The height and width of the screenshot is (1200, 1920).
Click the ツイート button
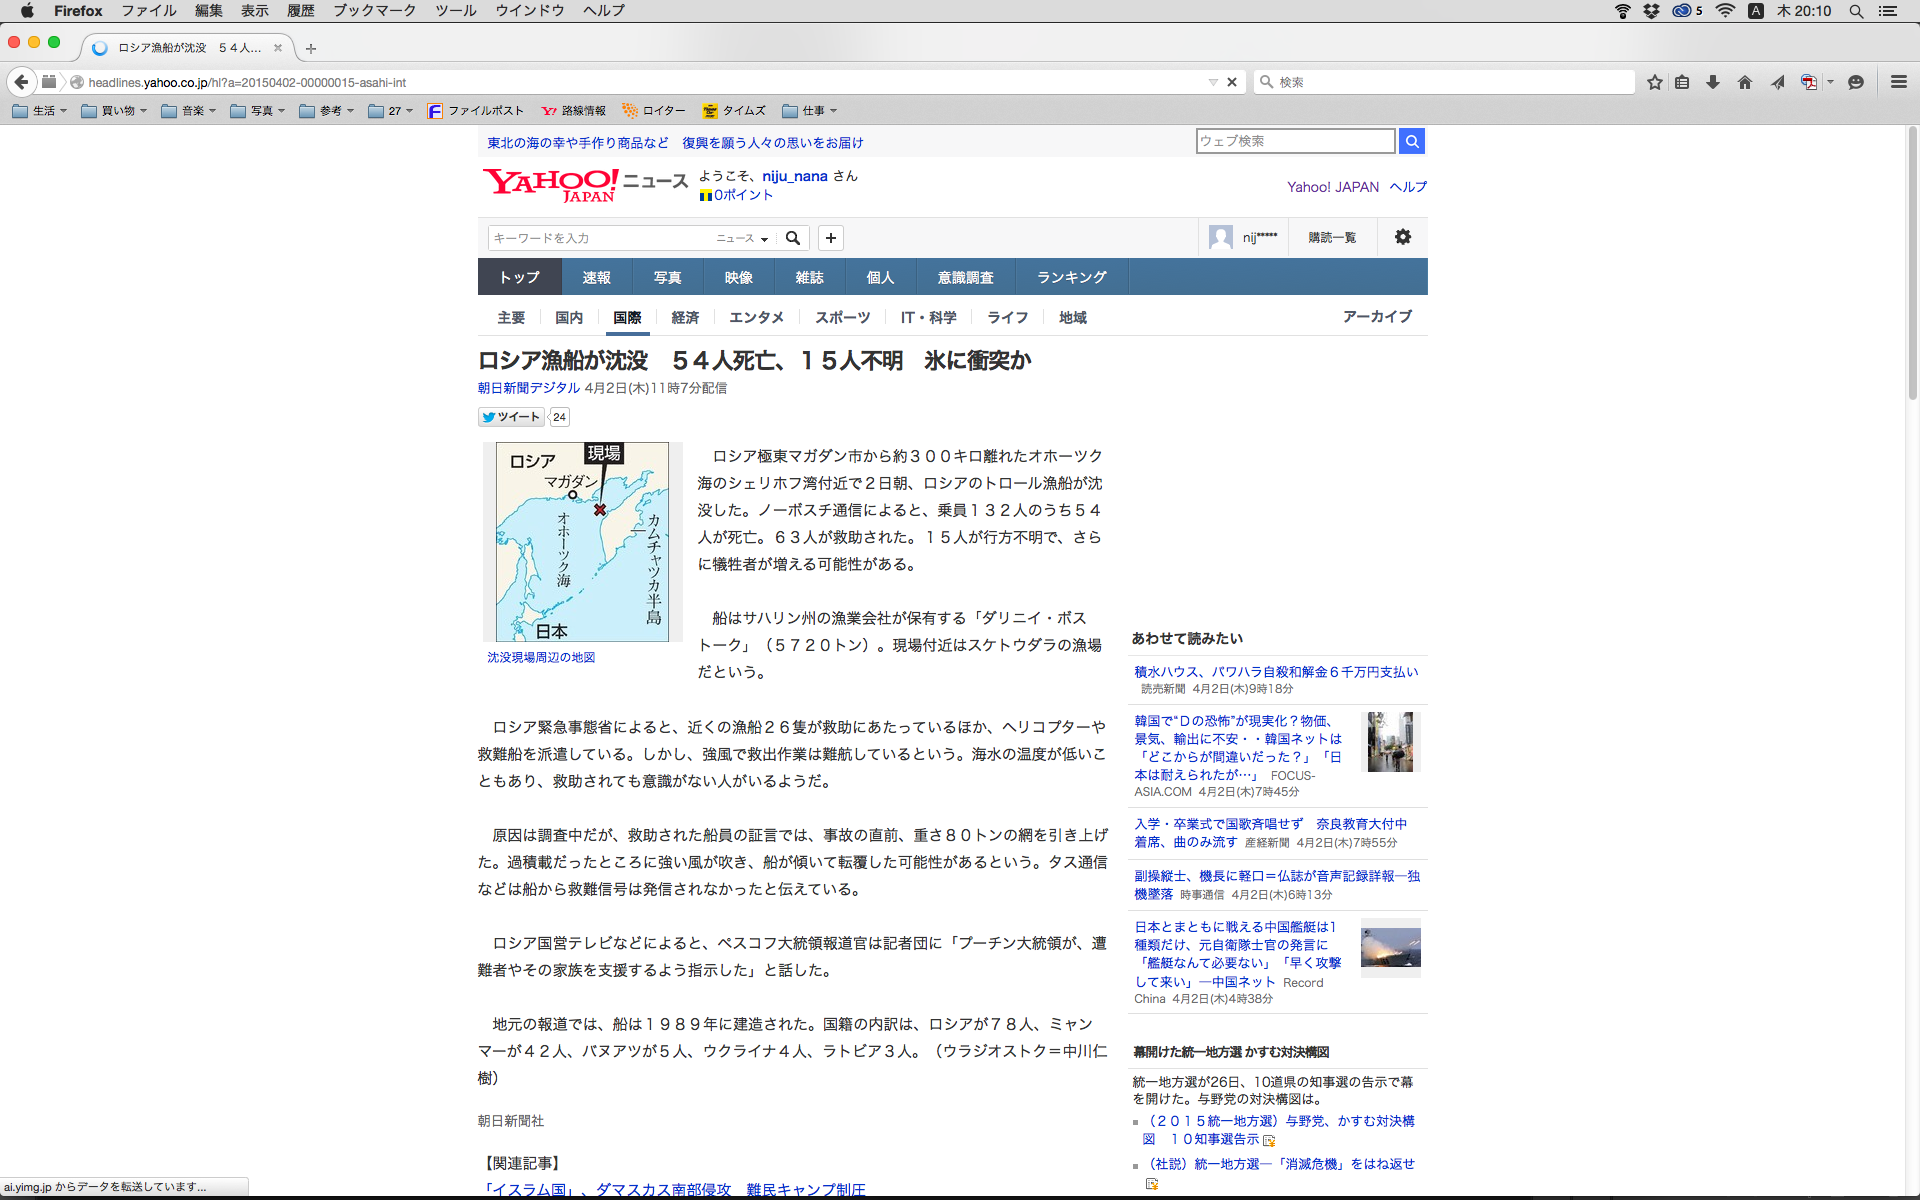511,417
